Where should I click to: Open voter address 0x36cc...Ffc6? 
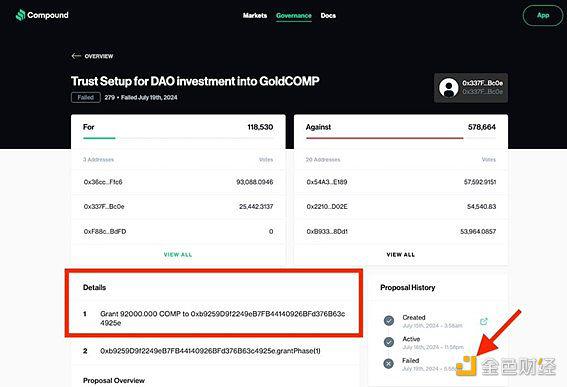coord(103,182)
